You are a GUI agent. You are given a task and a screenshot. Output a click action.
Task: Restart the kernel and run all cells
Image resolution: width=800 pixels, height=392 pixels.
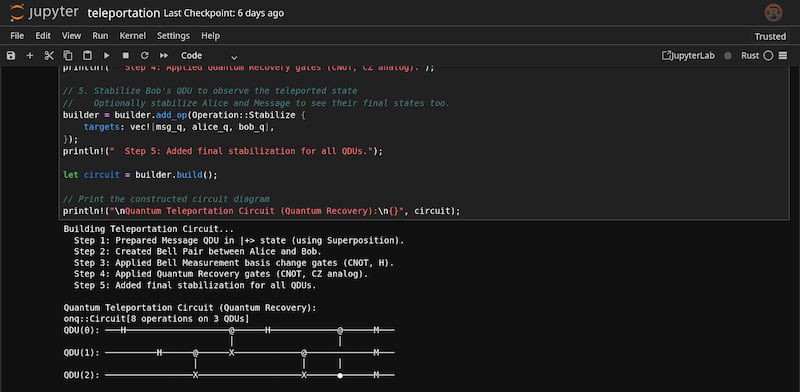coord(164,56)
